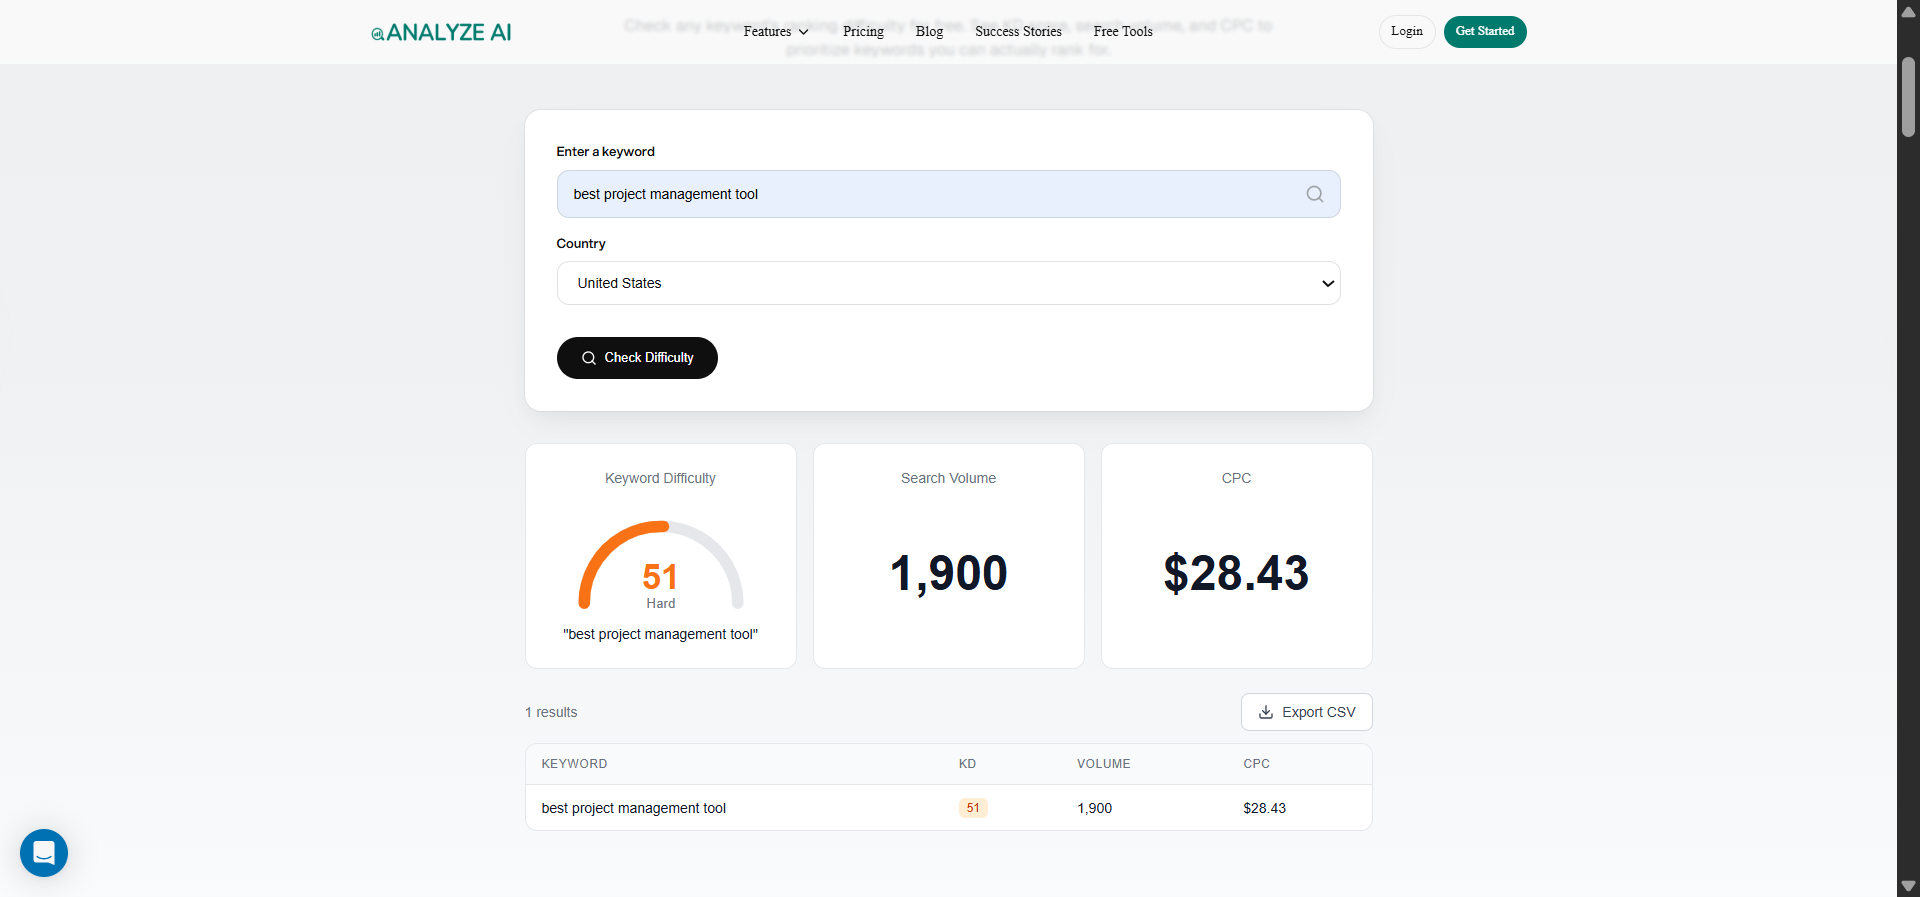The height and width of the screenshot is (897, 1920).
Task: Click the Export CSV download icon
Action: 1266,712
